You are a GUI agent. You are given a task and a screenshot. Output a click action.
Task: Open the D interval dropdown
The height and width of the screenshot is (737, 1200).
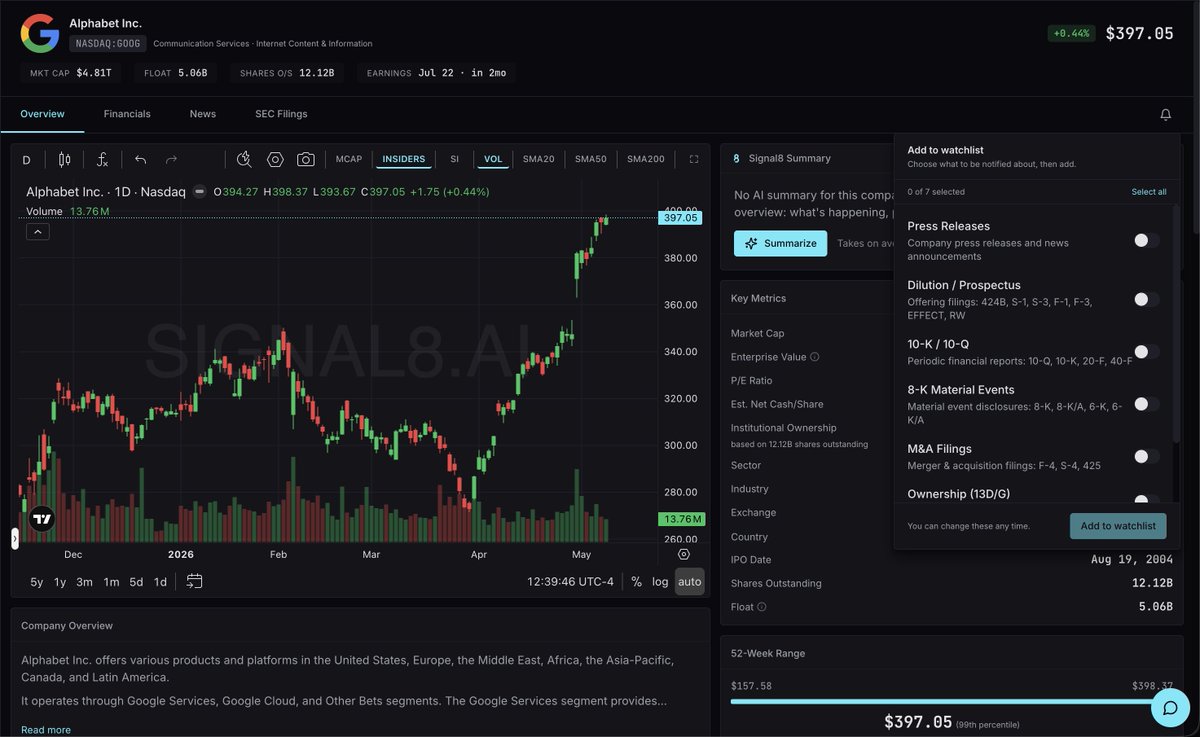tap(26, 159)
